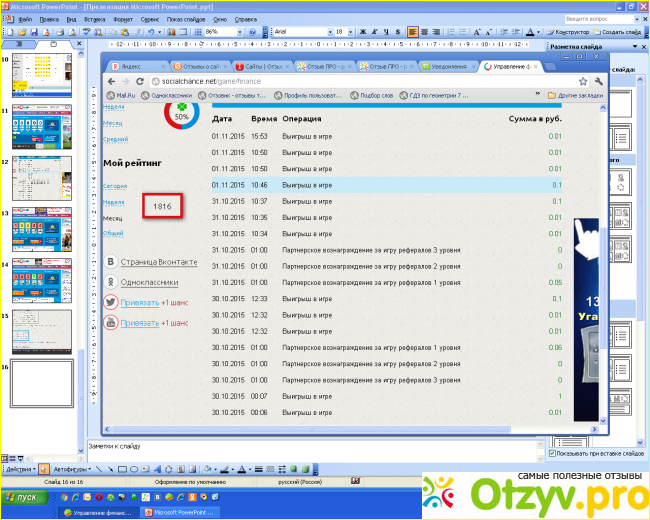
Task: Toggle numbered list formatting
Action: coord(451,32)
